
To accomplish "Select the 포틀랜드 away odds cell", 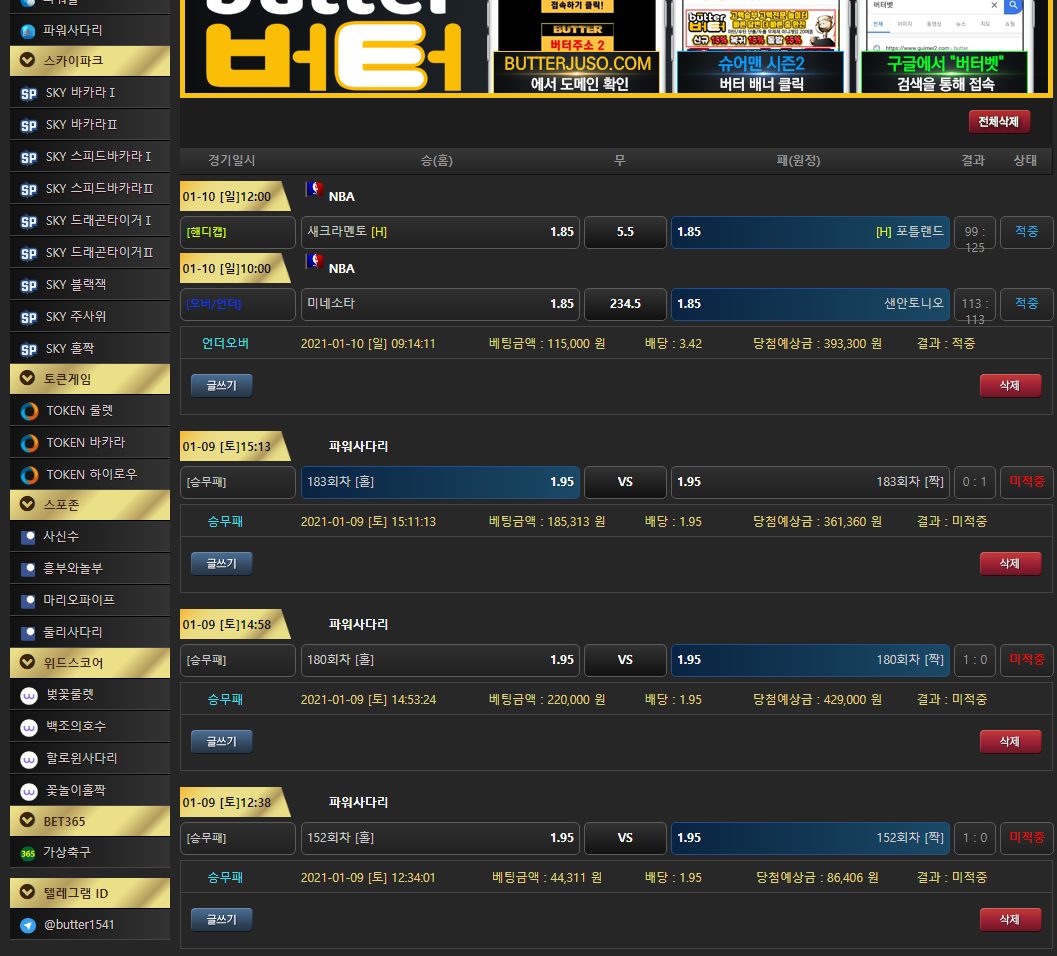I will pyautogui.click(x=810, y=232).
